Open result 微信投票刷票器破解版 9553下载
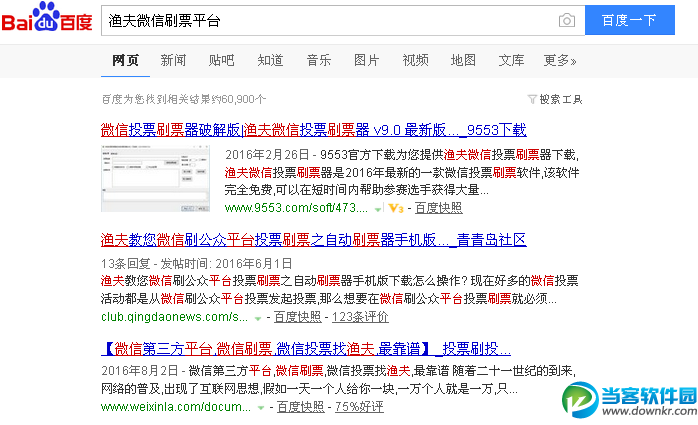The image size is (698, 425). point(313,130)
